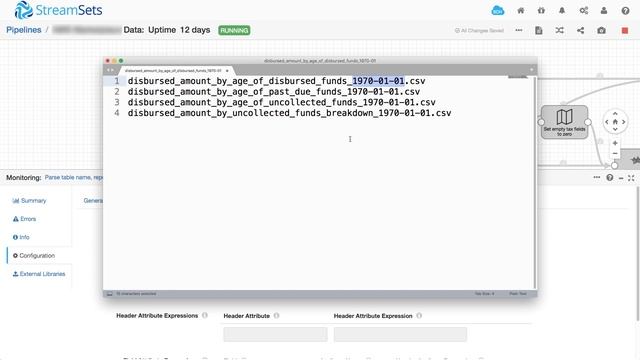Open the editor tab list dropdown arrow
This screenshot has width=640, height=360.
point(531,70)
